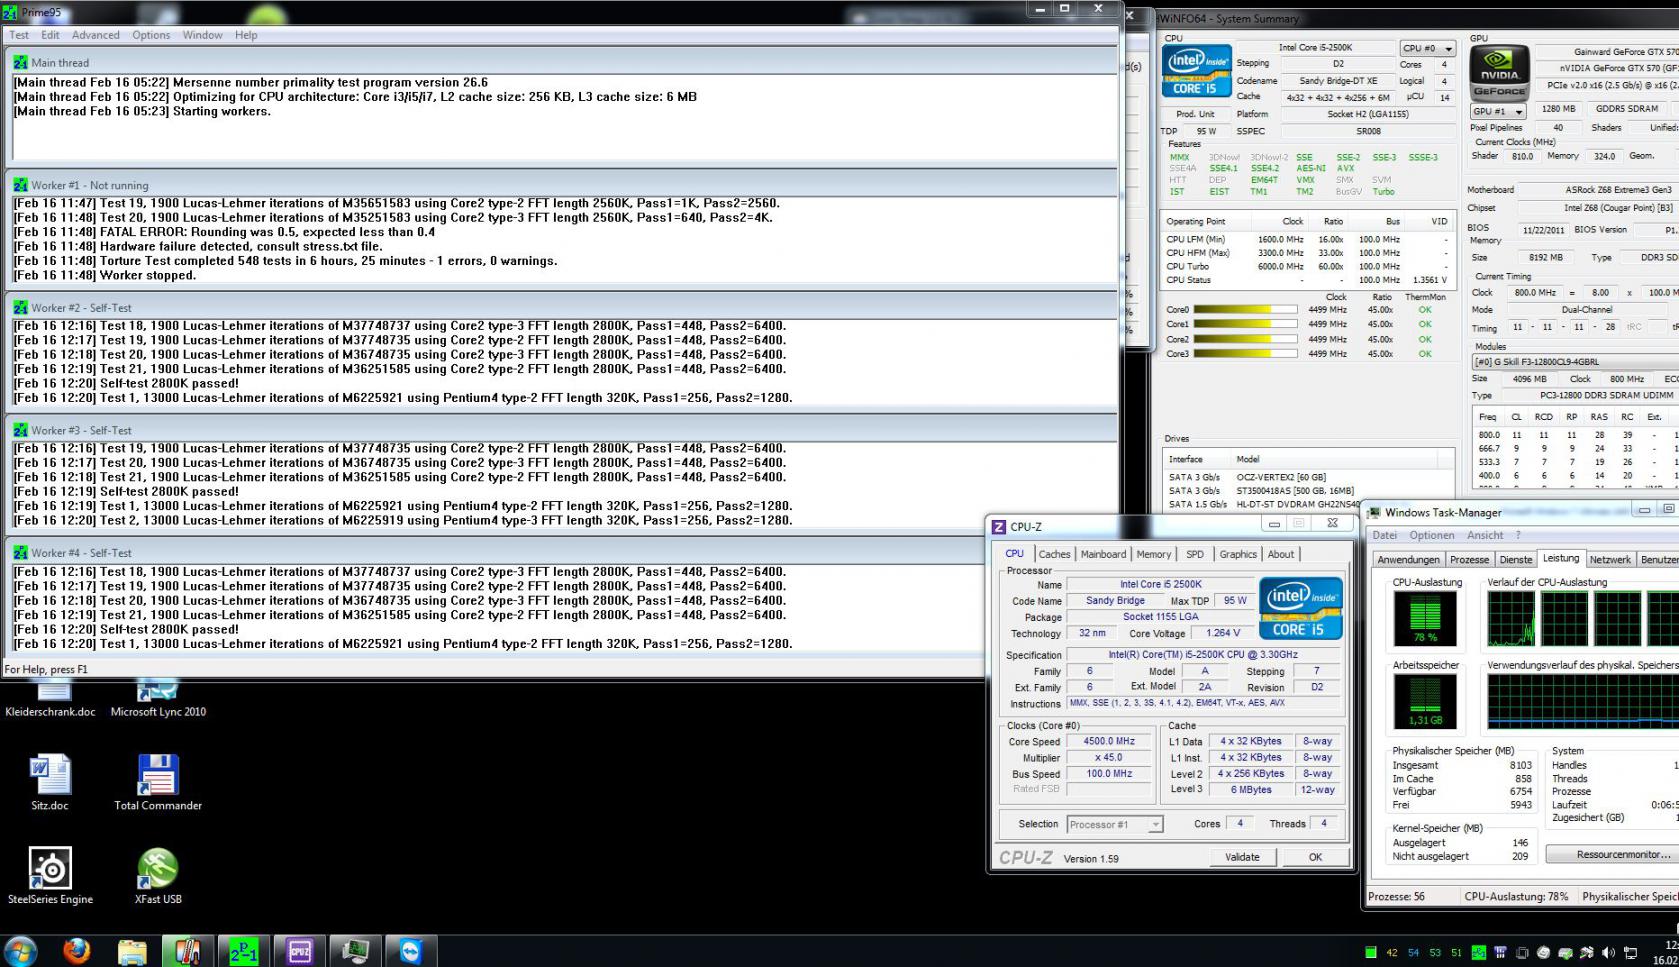This screenshot has width=1679, height=967.
Task: Open Windows Explorer folder taskbar icon
Action: pyautogui.click(x=132, y=952)
